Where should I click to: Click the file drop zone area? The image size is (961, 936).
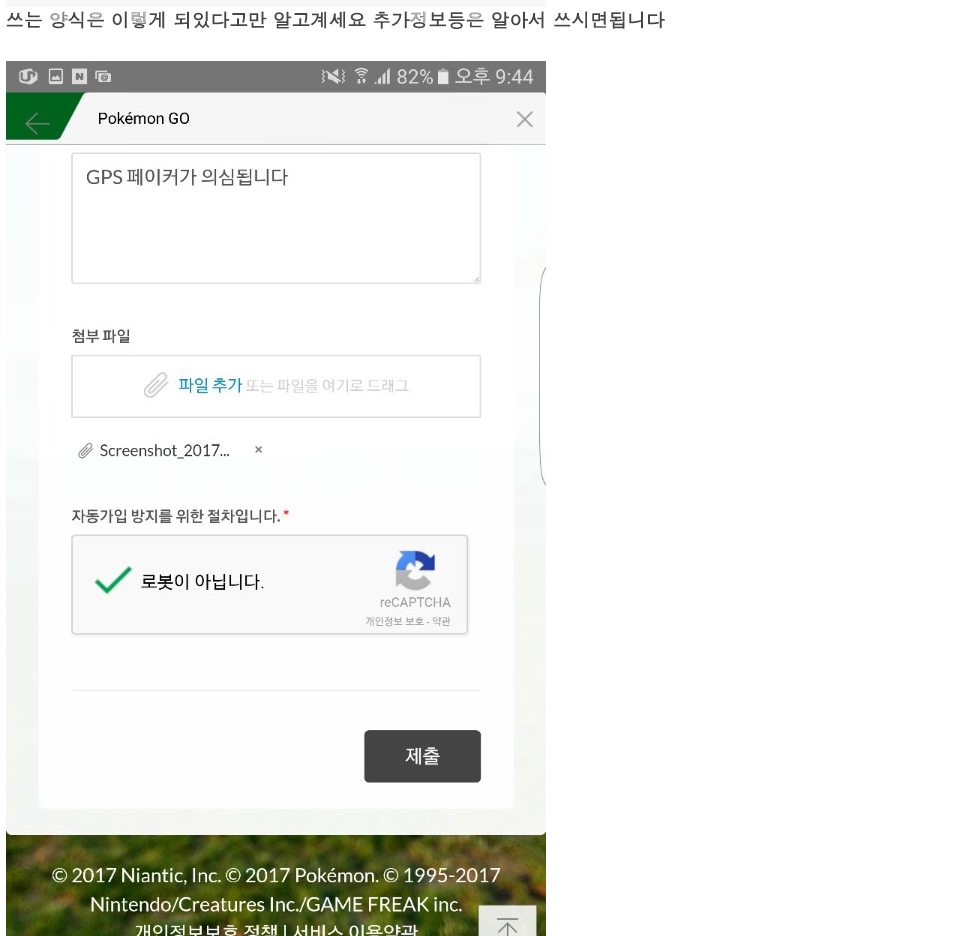pos(276,386)
